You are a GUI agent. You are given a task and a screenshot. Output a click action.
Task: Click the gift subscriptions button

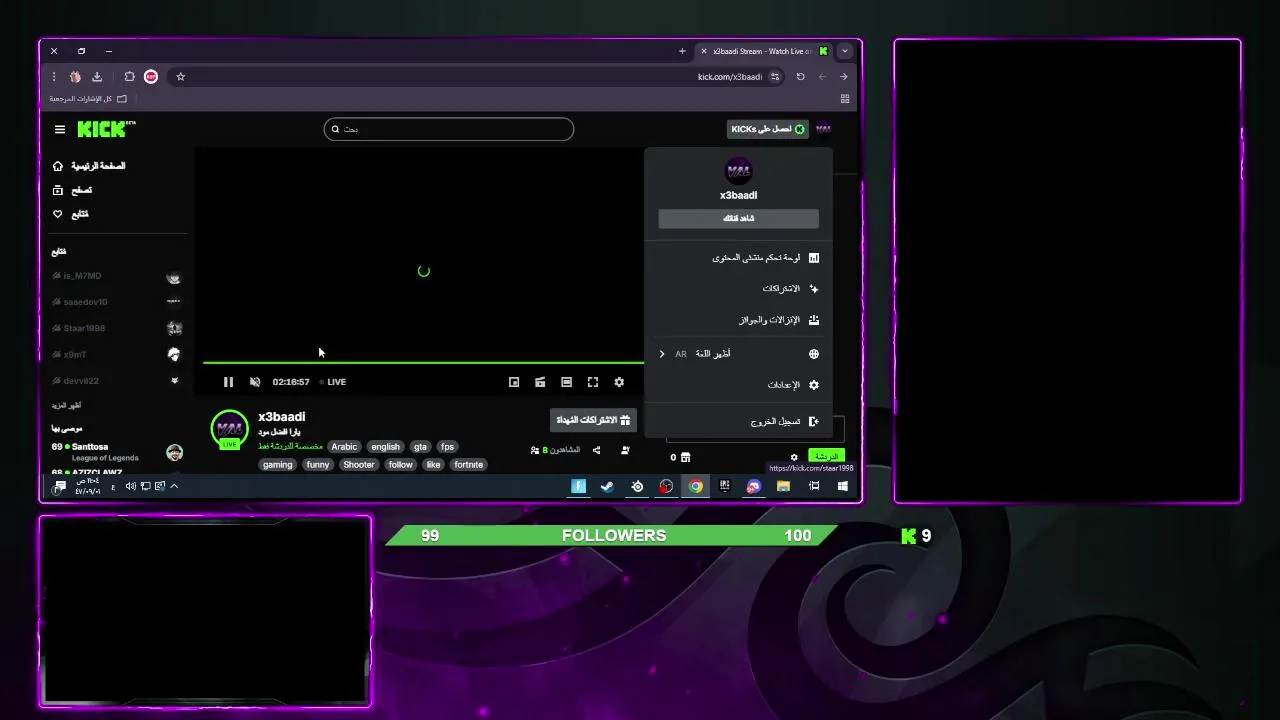coord(593,420)
